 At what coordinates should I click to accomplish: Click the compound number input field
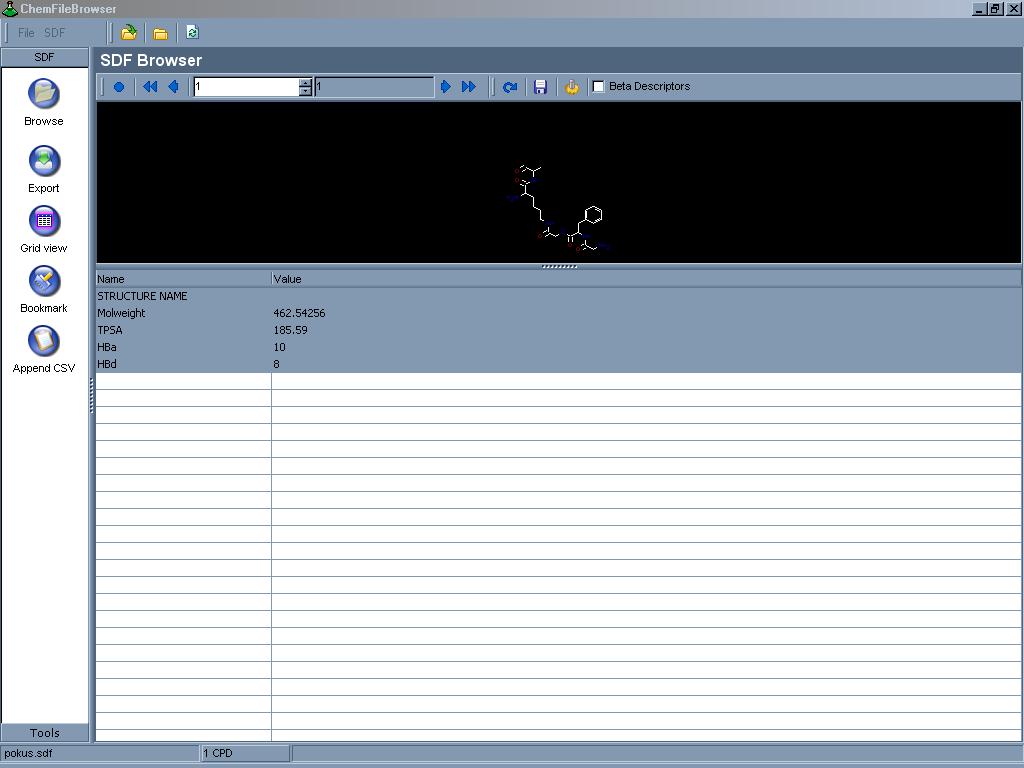(x=246, y=87)
